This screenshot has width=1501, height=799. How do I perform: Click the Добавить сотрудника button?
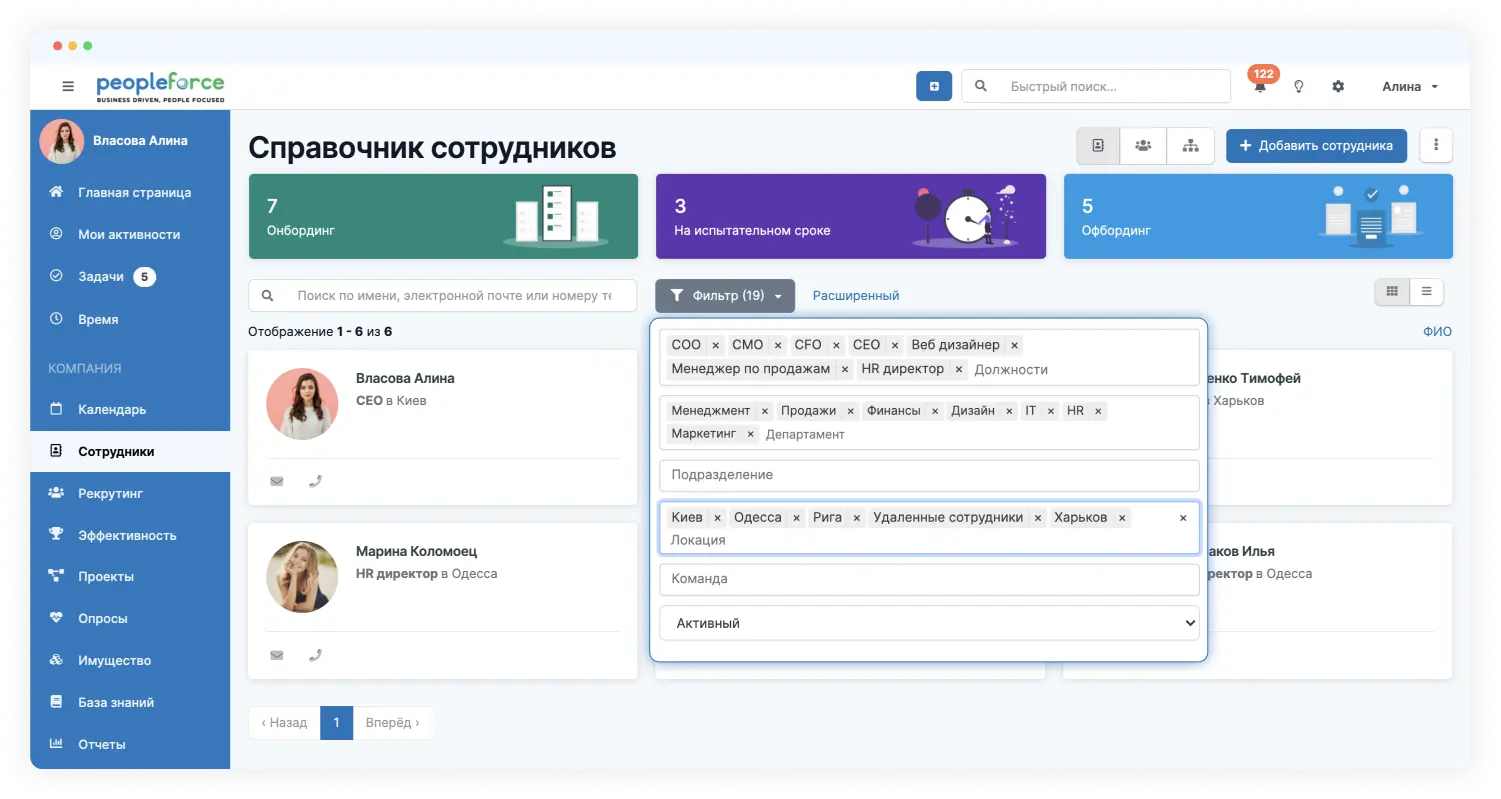tap(1316, 146)
